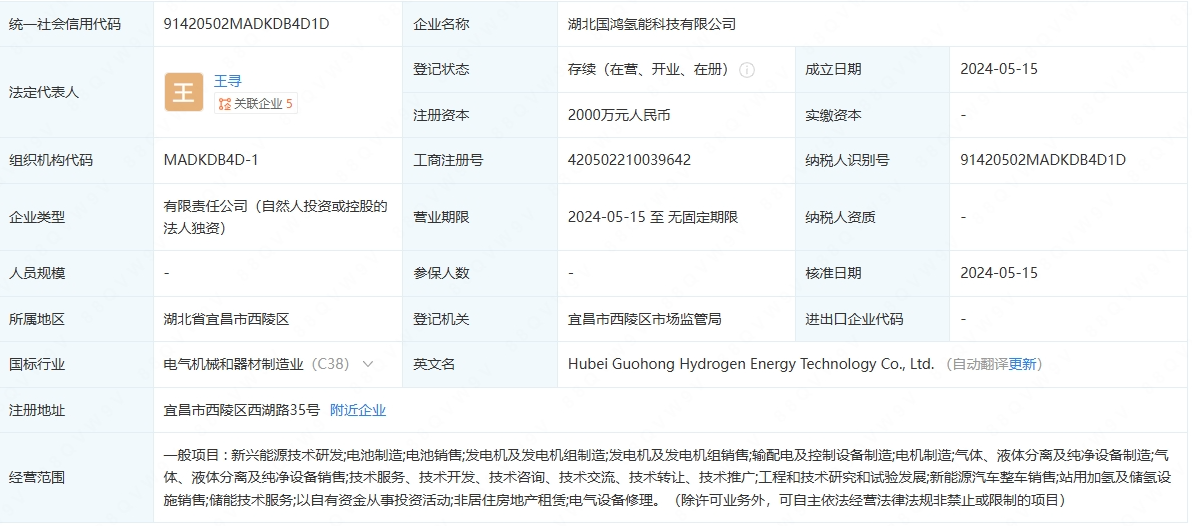This screenshot has height=526, width=1192.
Task: Expand the 电气机械和器材制造业 industry chevron
Action: [367, 364]
